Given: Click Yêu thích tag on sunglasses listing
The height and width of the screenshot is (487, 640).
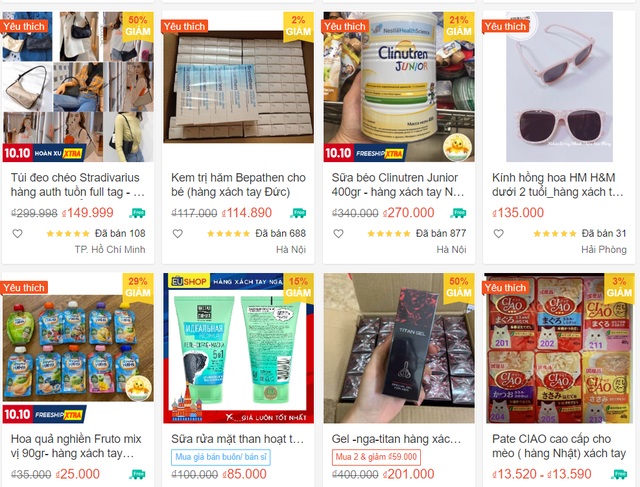Looking at the screenshot, I should click(x=505, y=27).
